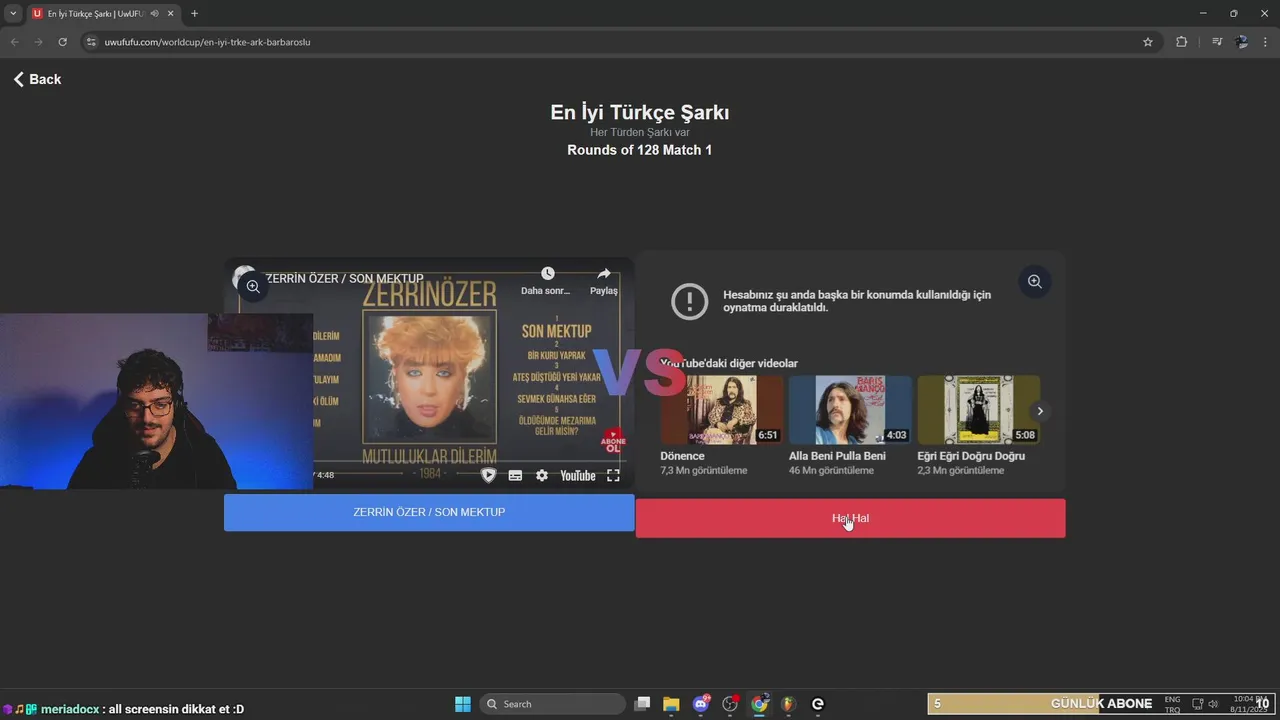This screenshot has width=1280, height=720.
Task: Click the Watch later clock icon
Action: pos(547,273)
